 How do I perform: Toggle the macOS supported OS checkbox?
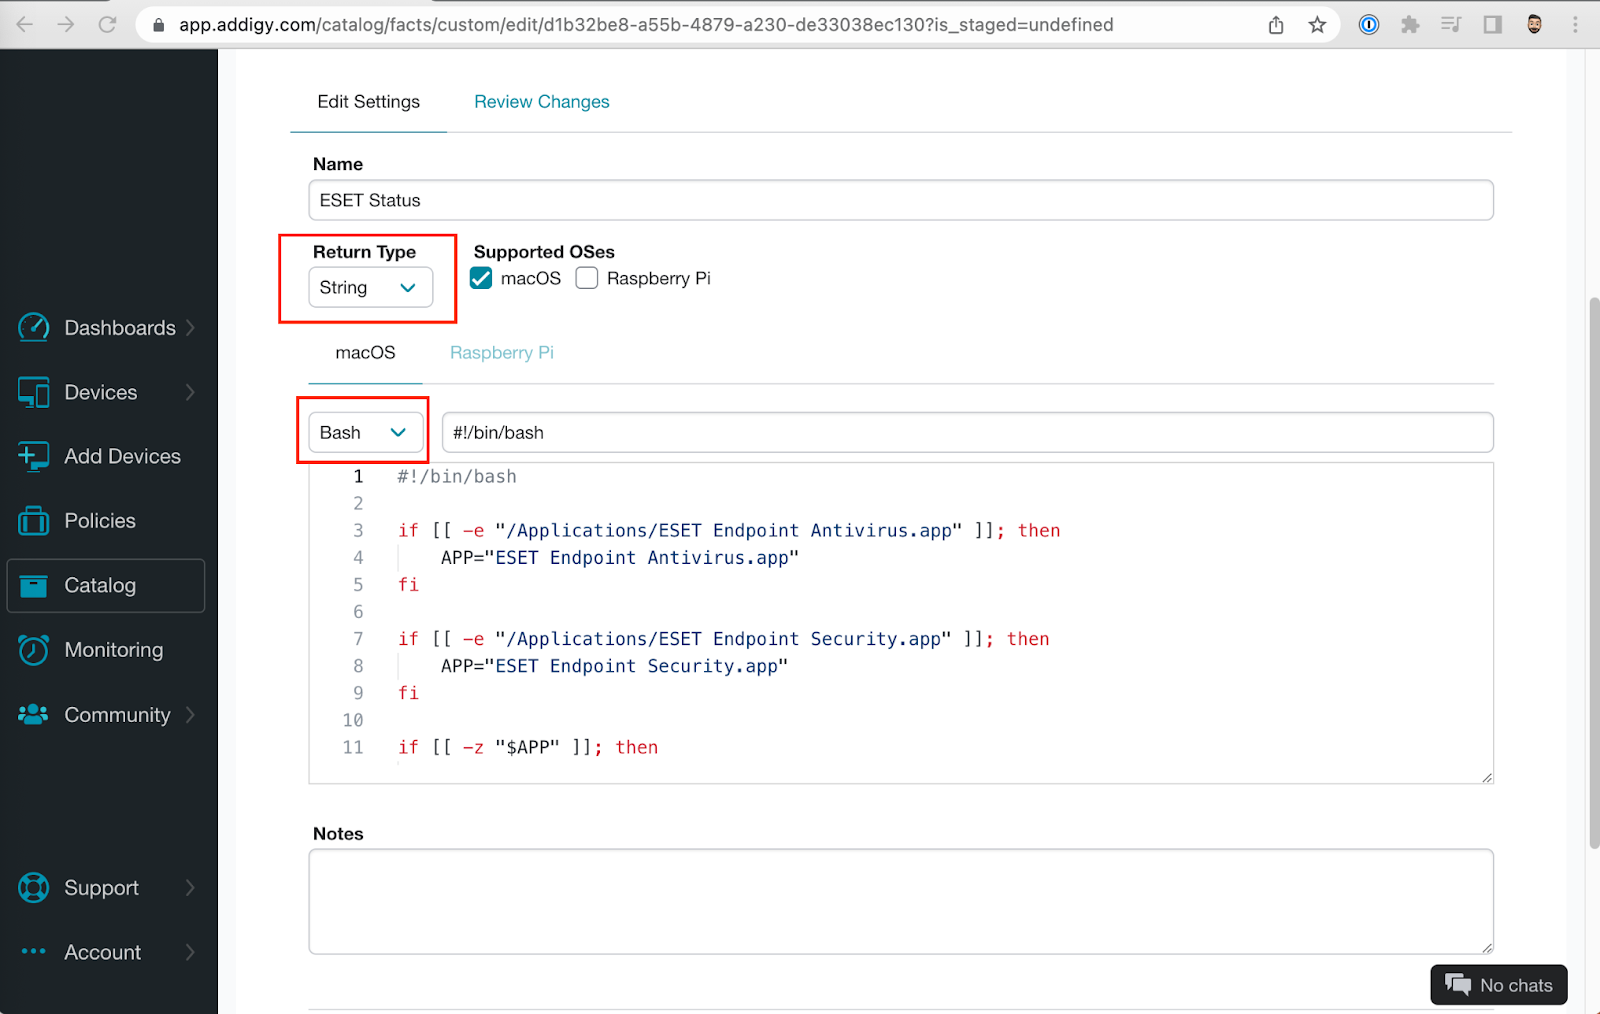[x=481, y=278]
